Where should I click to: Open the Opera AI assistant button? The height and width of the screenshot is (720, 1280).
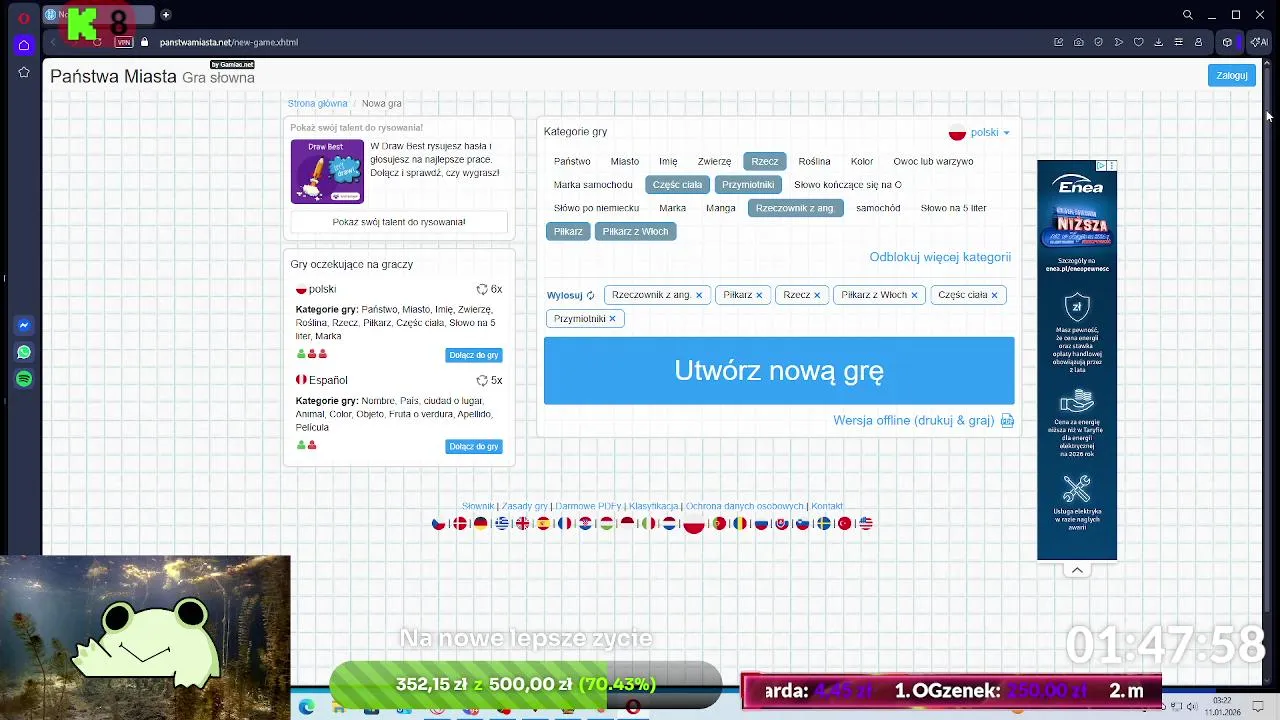tap(1259, 42)
